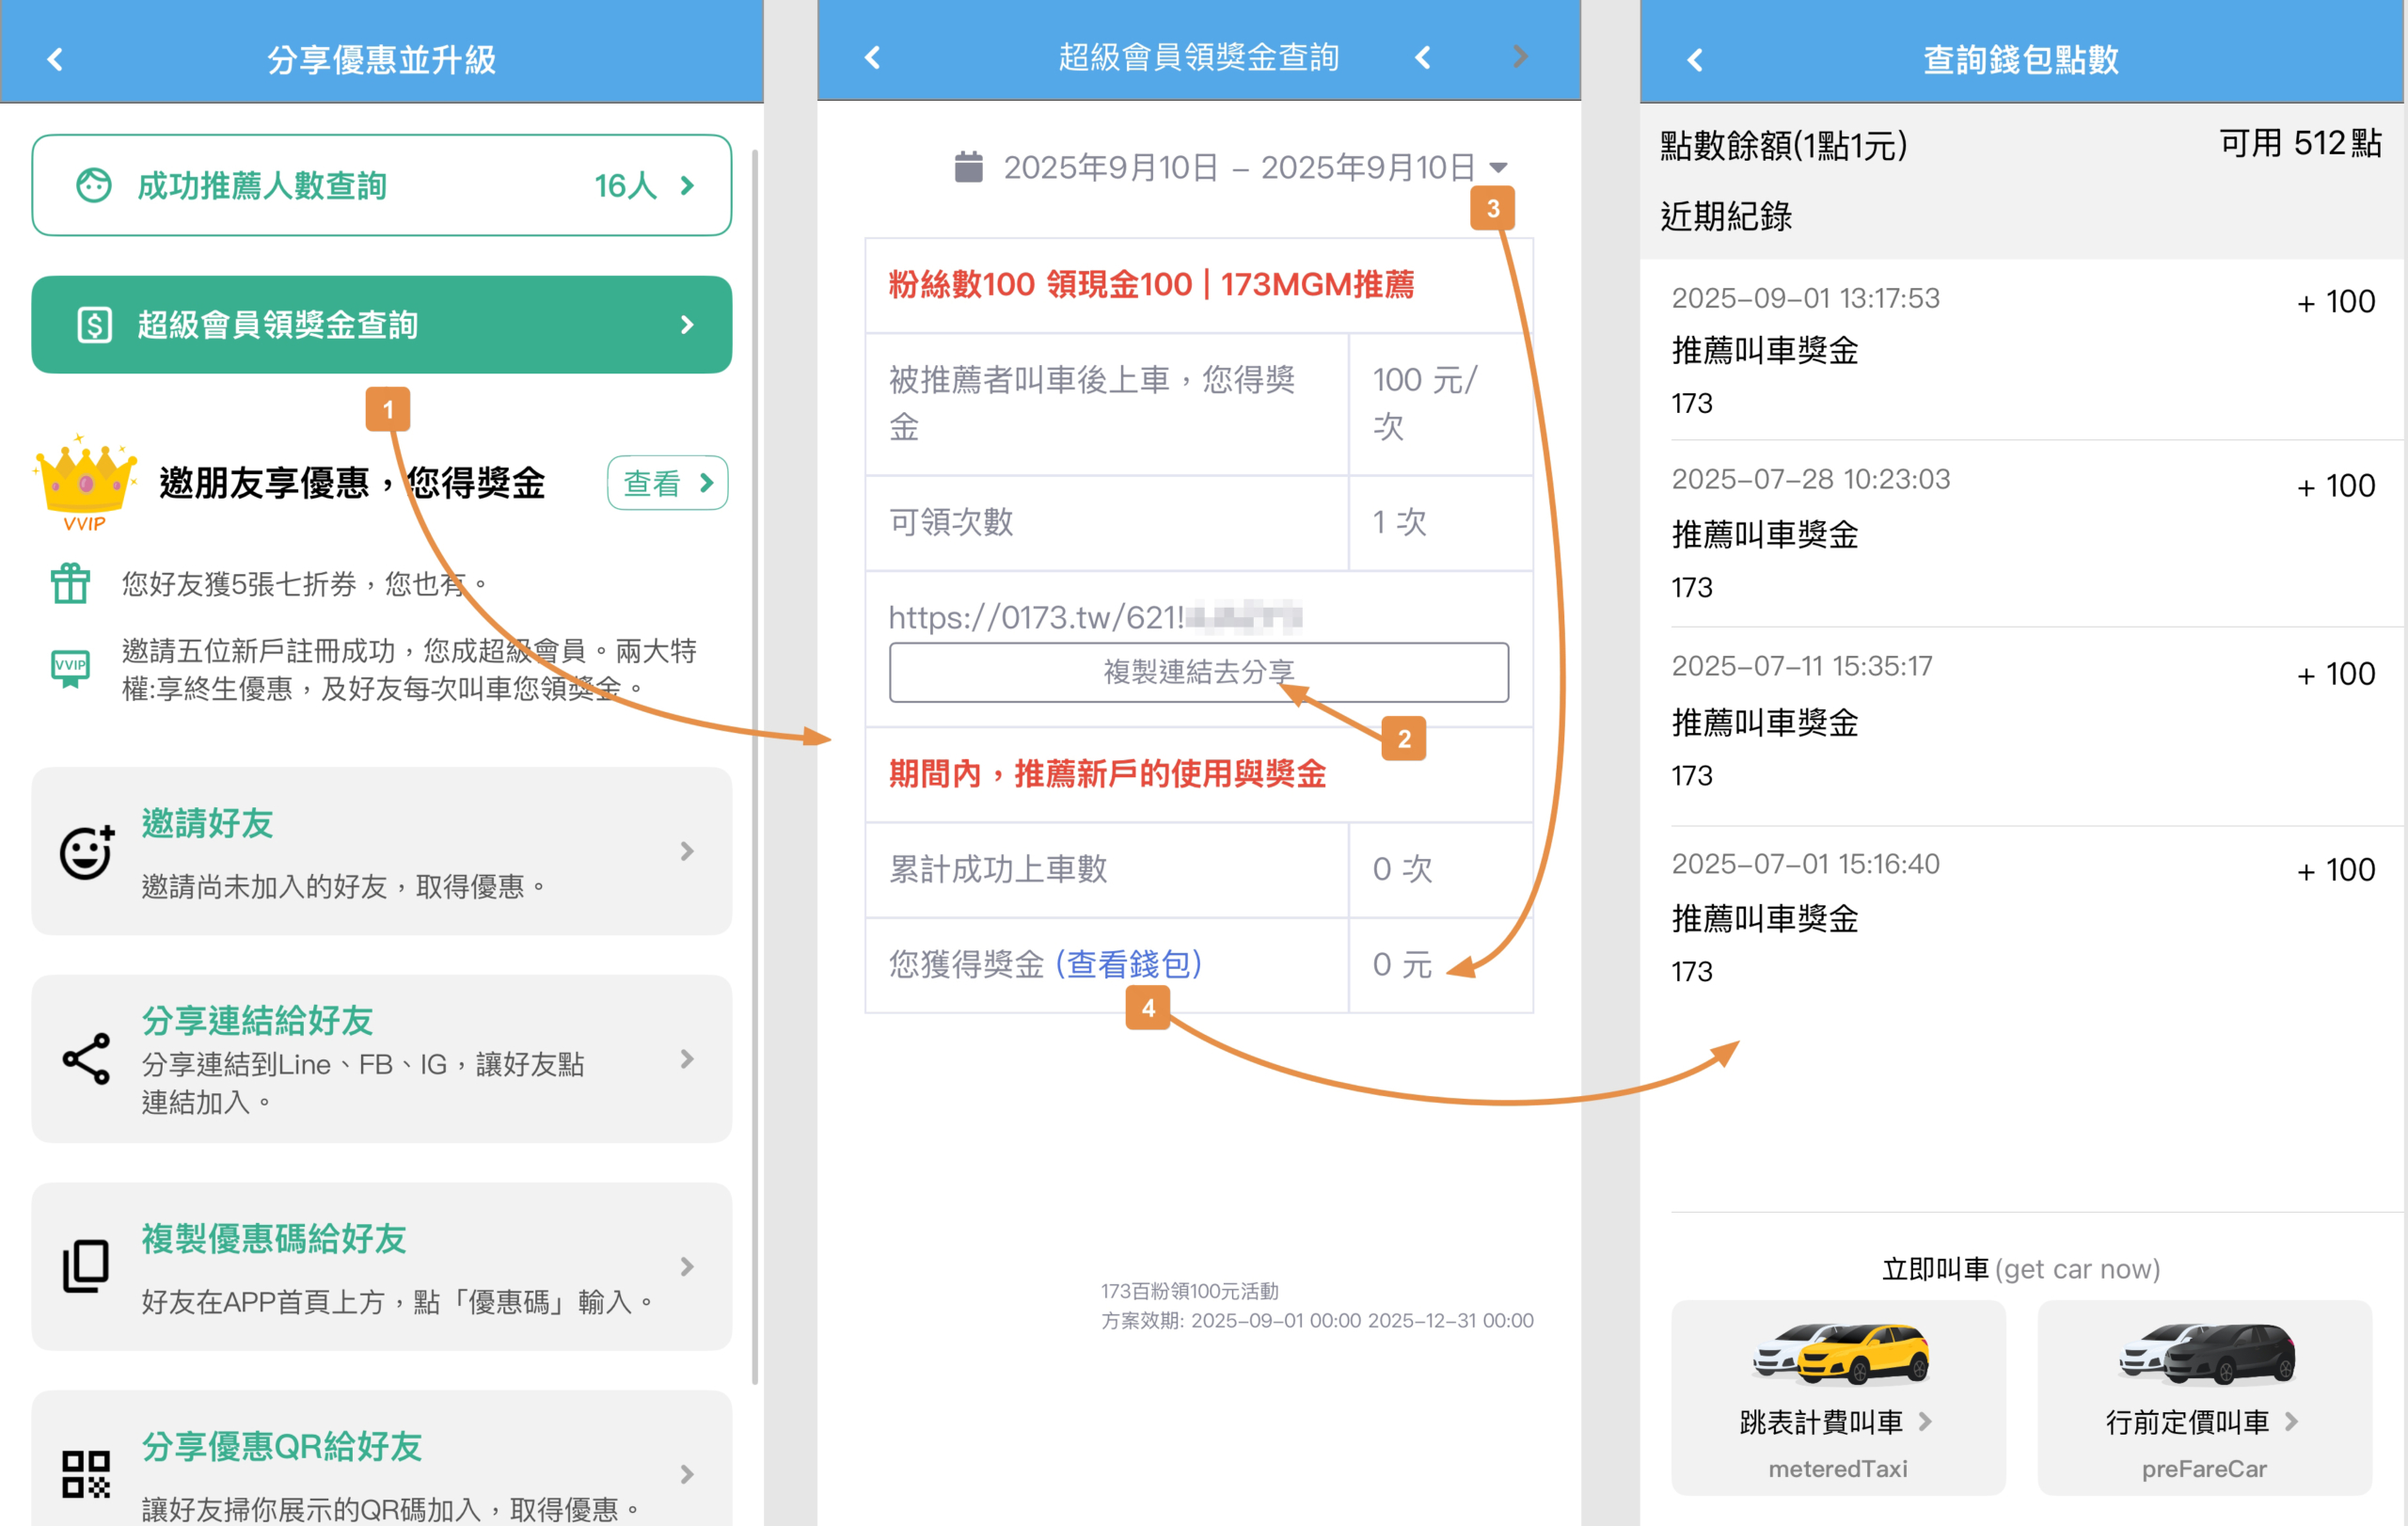Image resolution: width=2408 pixels, height=1526 pixels.
Task: Click the VVIP crown icon
Action: 85,481
